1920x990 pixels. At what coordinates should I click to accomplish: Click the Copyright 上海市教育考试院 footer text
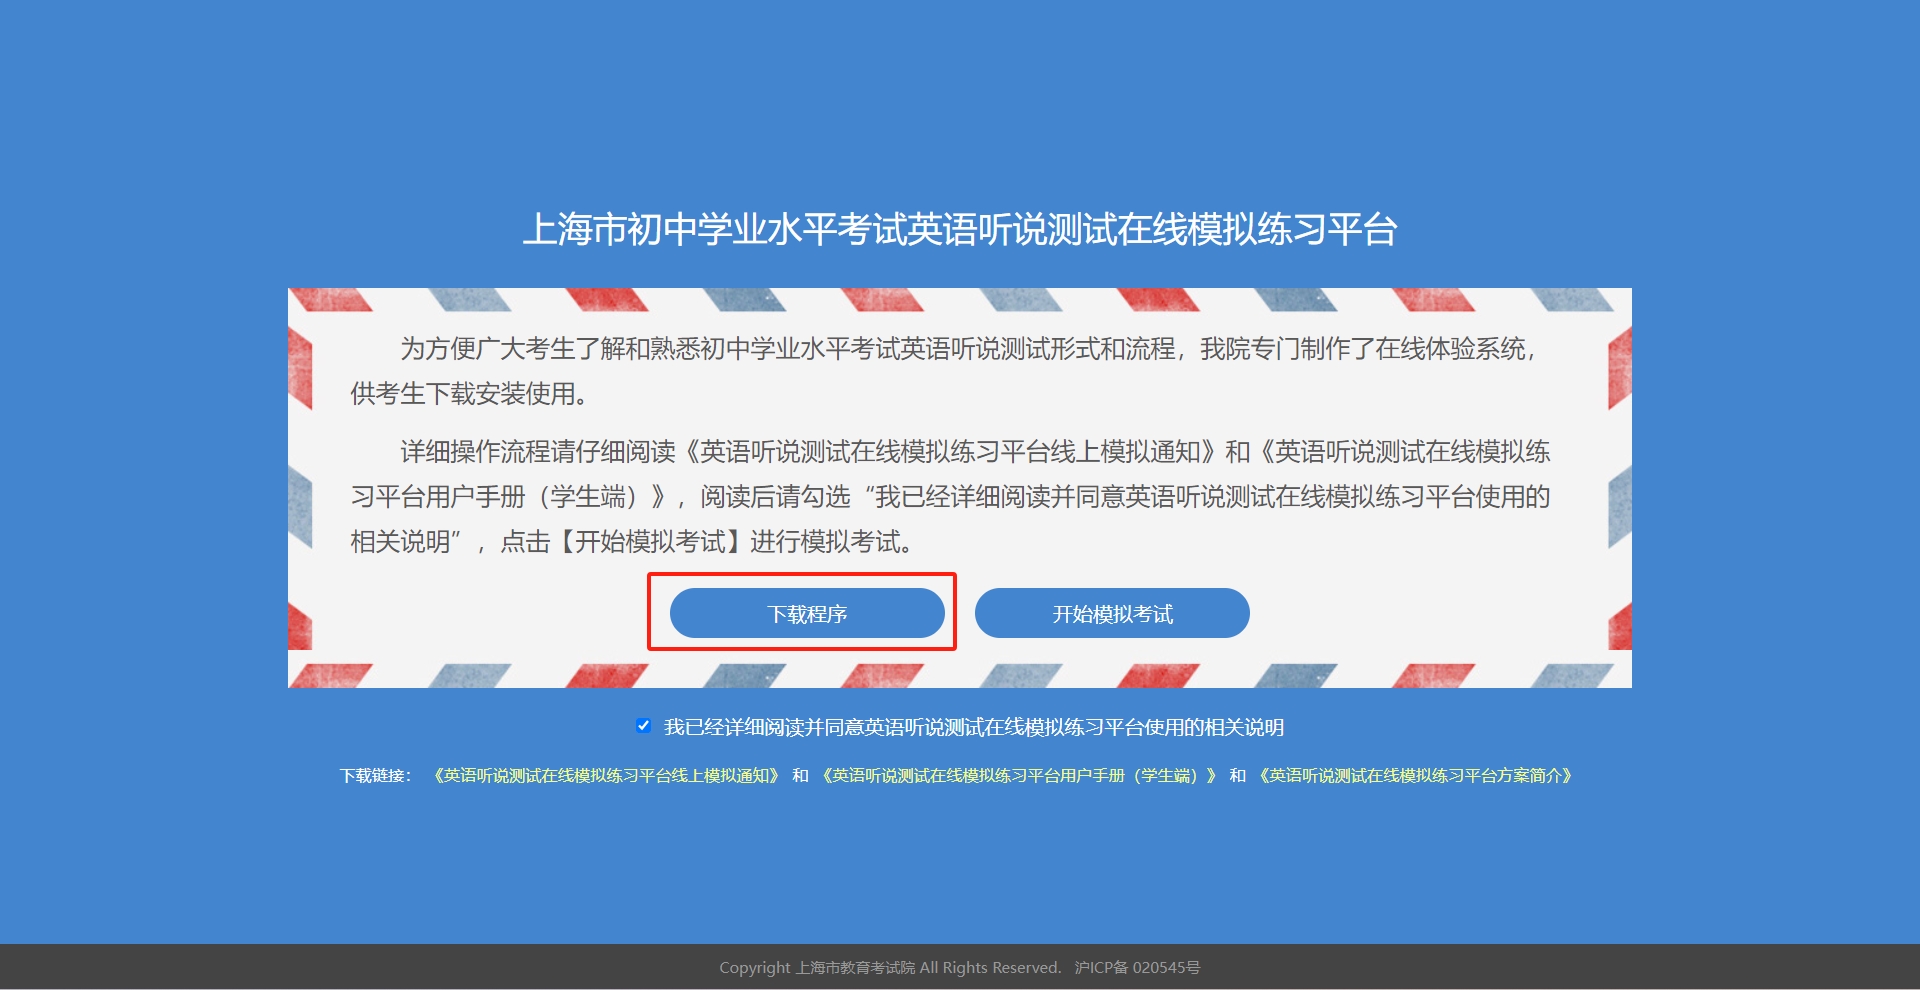point(889,968)
